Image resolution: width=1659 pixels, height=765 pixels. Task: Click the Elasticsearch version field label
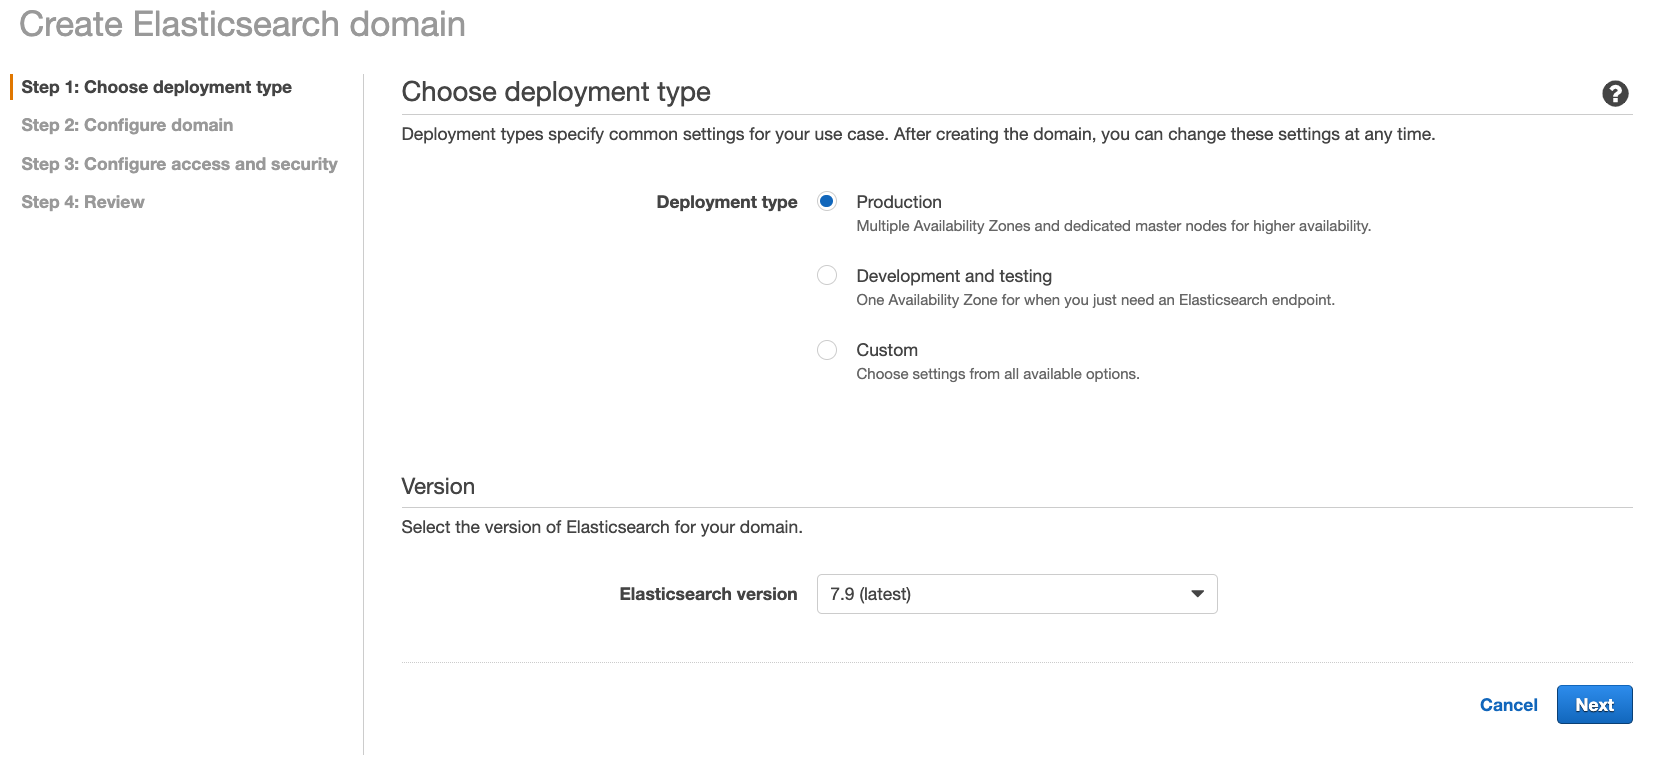click(x=708, y=594)
